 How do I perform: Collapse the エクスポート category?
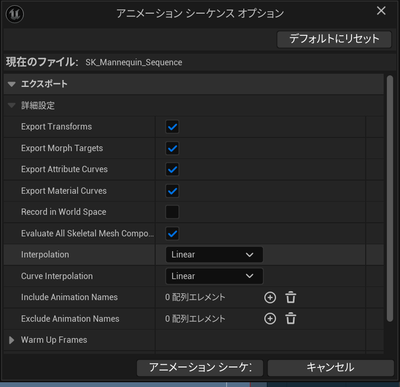[12, 84]
